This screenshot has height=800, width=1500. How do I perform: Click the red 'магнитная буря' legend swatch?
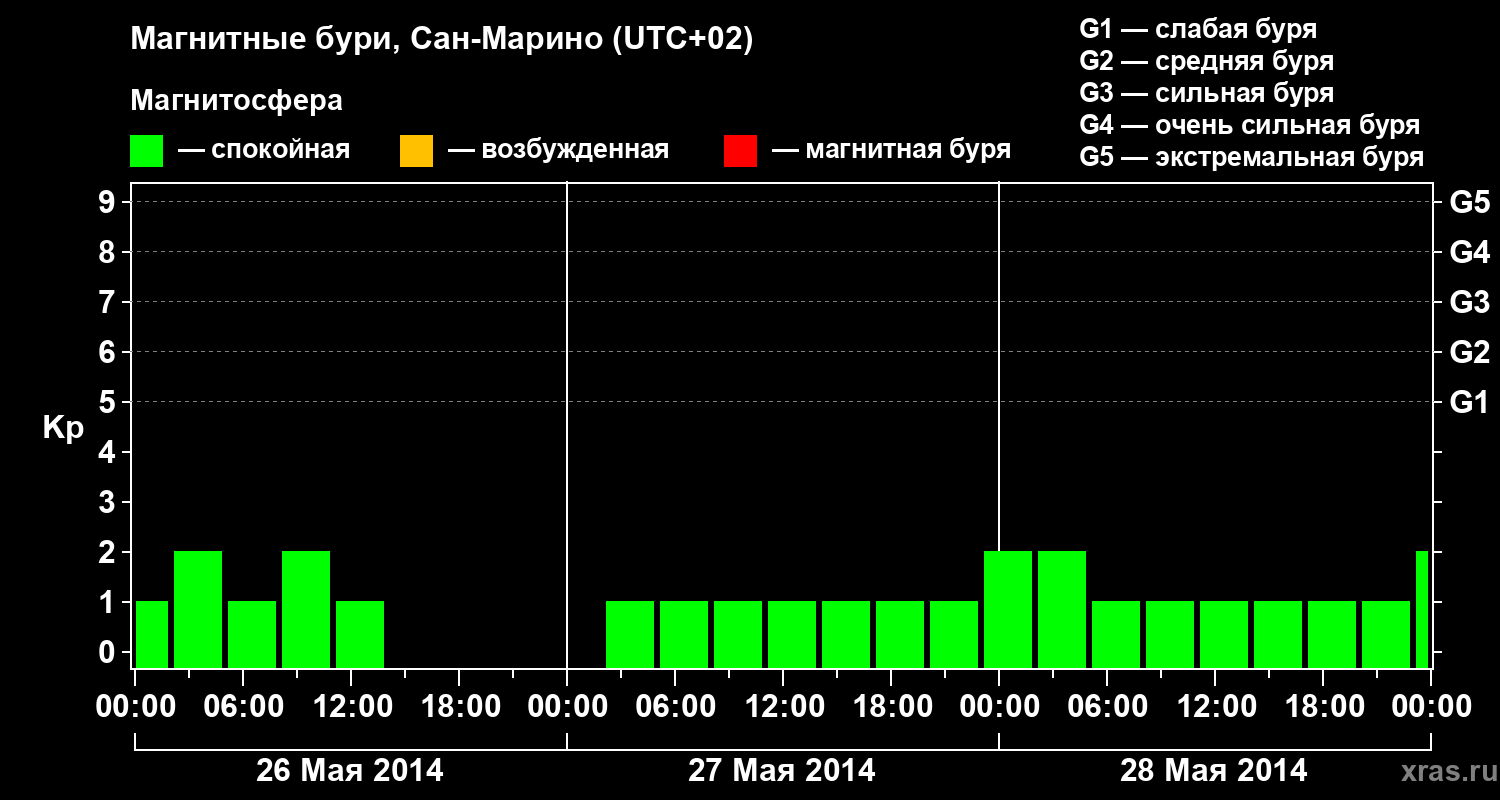(x=740, y=151)
